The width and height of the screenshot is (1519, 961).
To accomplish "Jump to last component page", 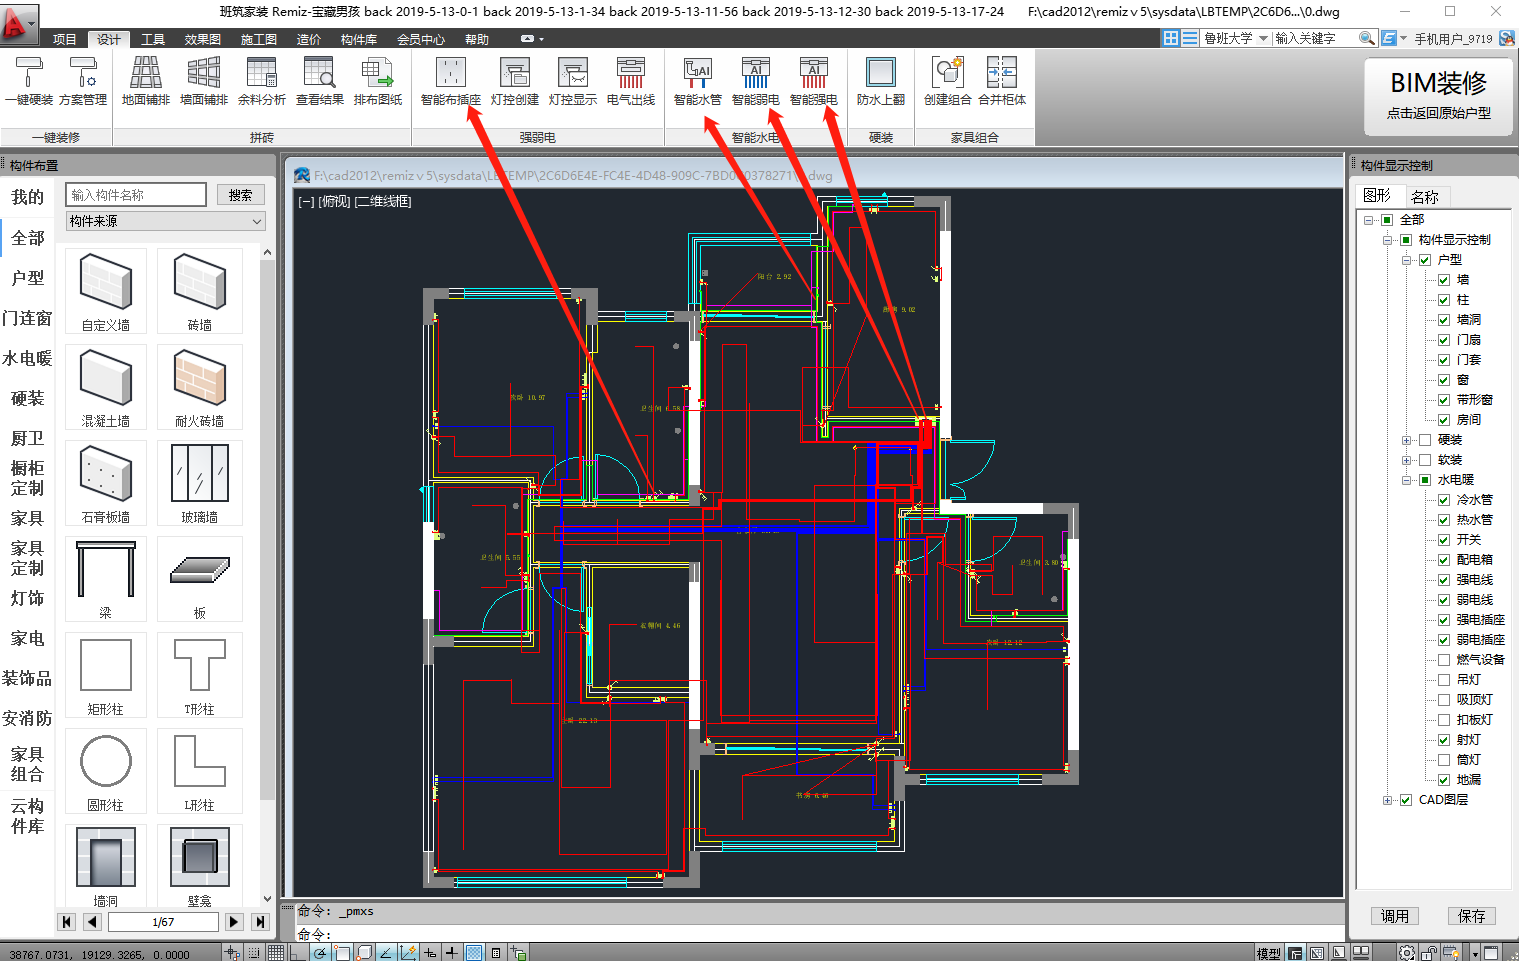I will [x=260, y=922].
